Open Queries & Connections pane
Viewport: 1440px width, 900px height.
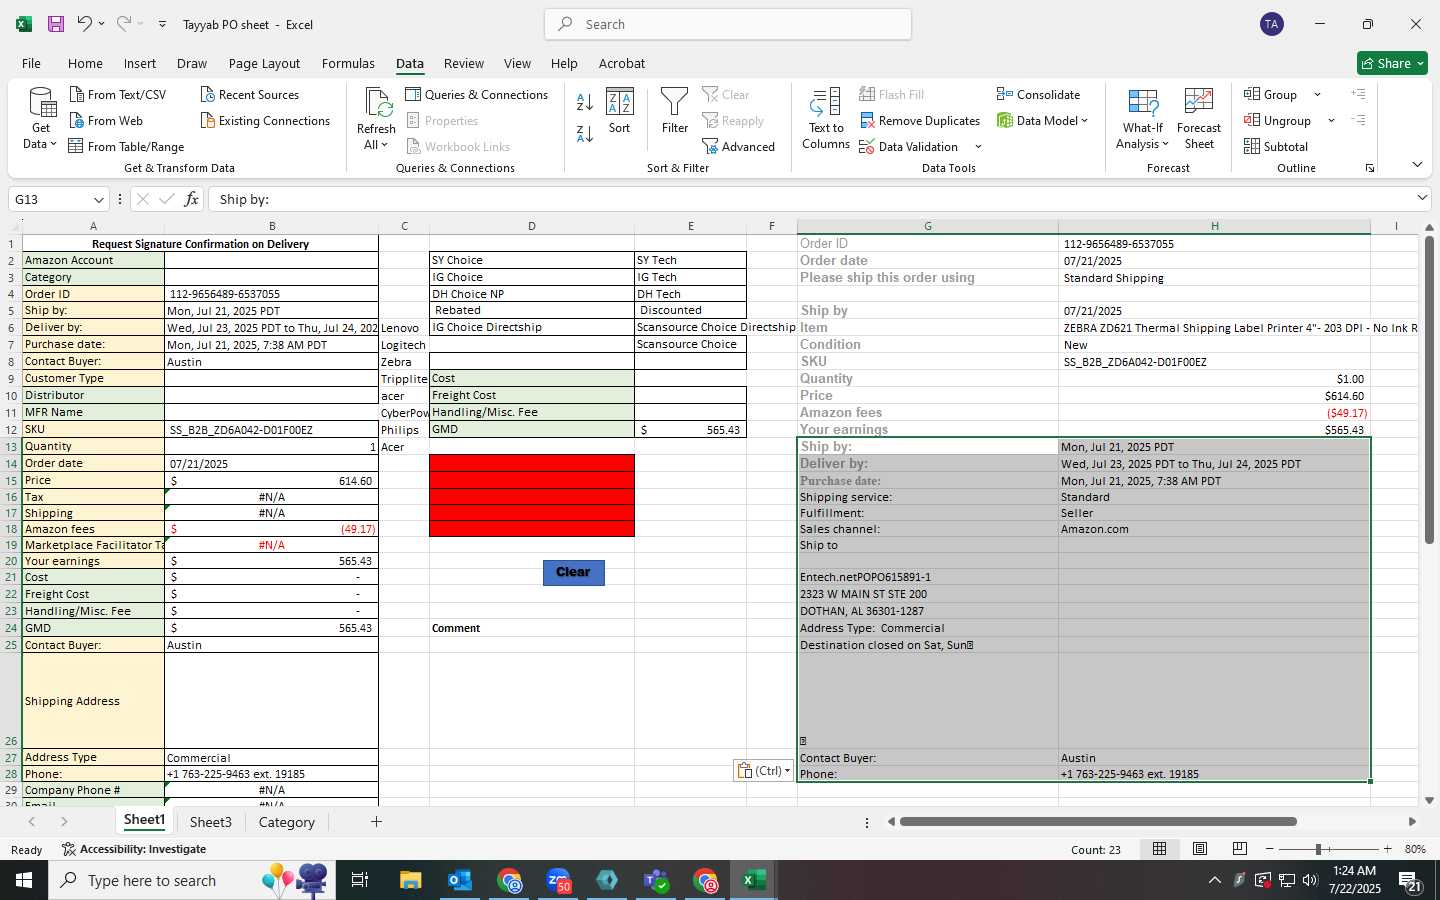pos(477,94)
